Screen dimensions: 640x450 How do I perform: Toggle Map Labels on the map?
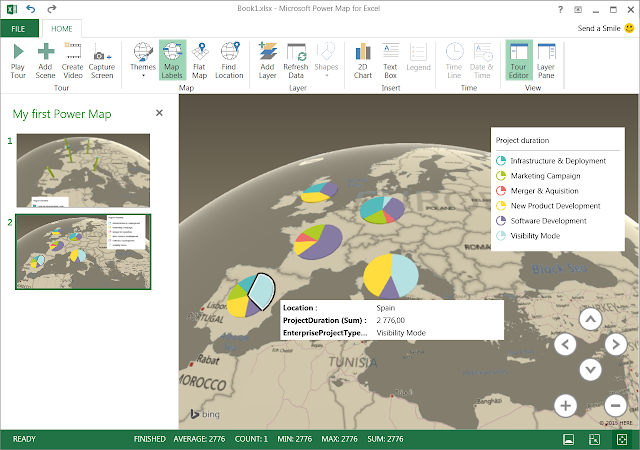pyautogui.click(x=172, y=60)
